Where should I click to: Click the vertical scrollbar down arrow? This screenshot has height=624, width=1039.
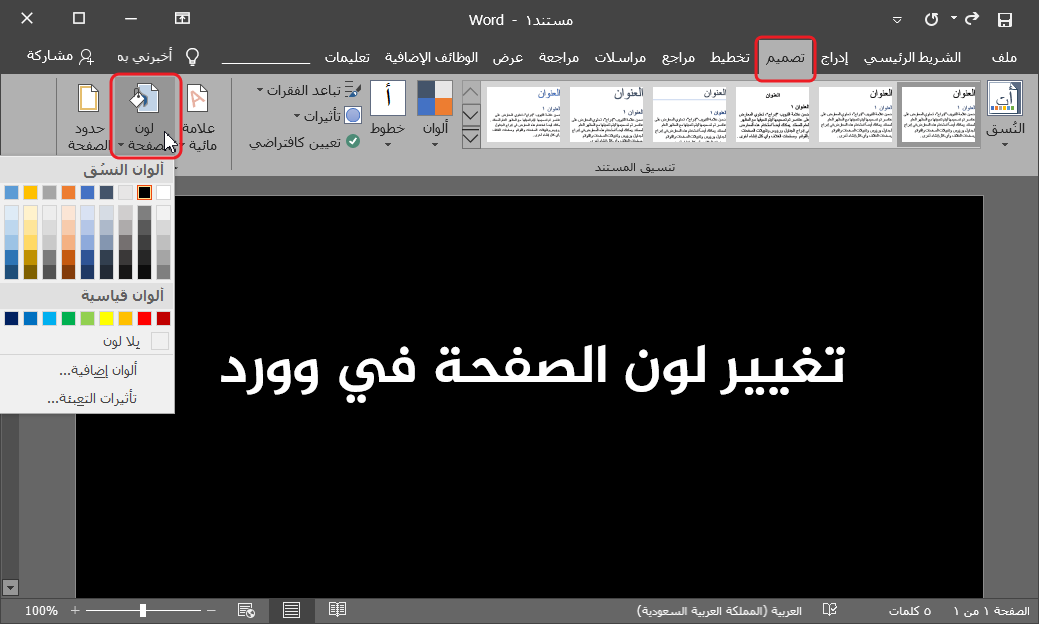[9, 588]
